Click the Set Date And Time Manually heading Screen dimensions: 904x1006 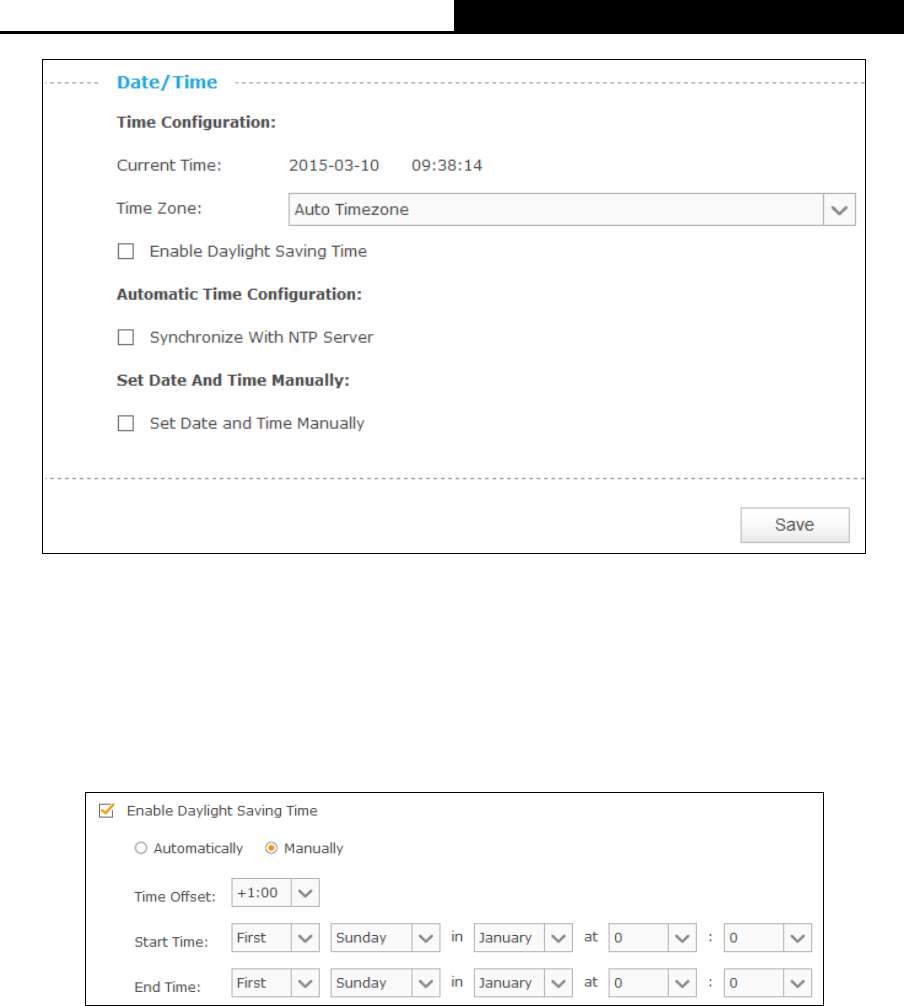pyautogui.click(x=233, y=380)
